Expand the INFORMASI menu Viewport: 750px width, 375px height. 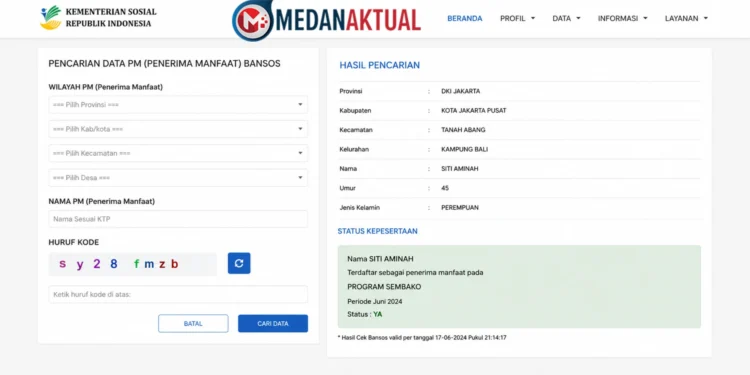(x=622, y=18)
